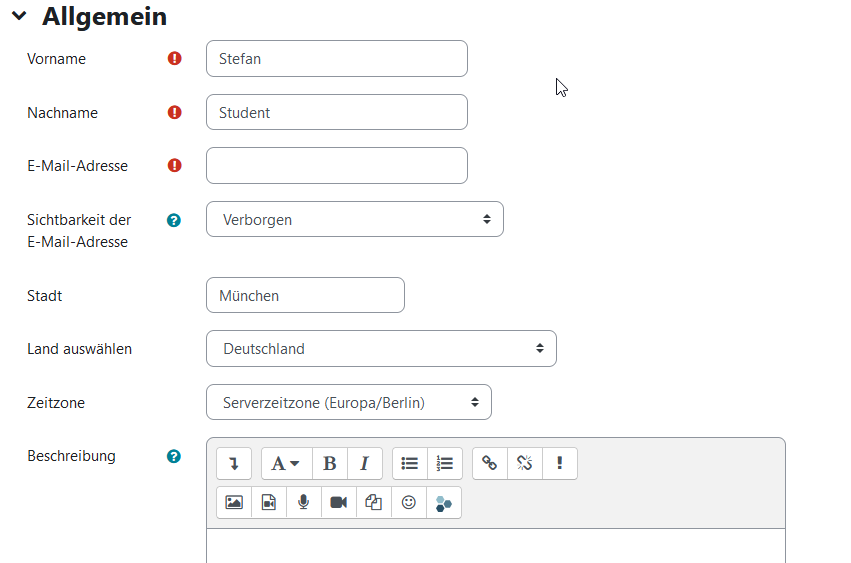Record audio with the microphone icon
Image resolution: width=851 pixels, height=563 pixels.
[303, 502]
